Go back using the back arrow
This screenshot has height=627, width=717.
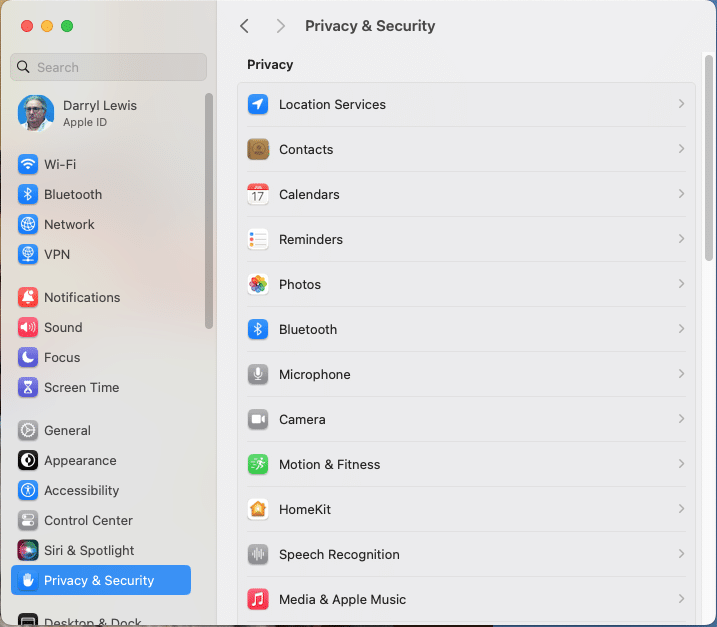coord(245,26)
